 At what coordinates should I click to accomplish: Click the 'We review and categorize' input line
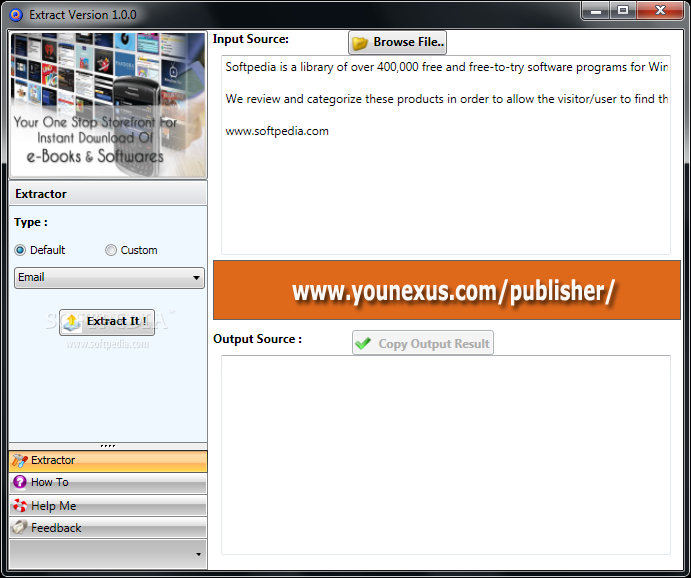point(446,99)
